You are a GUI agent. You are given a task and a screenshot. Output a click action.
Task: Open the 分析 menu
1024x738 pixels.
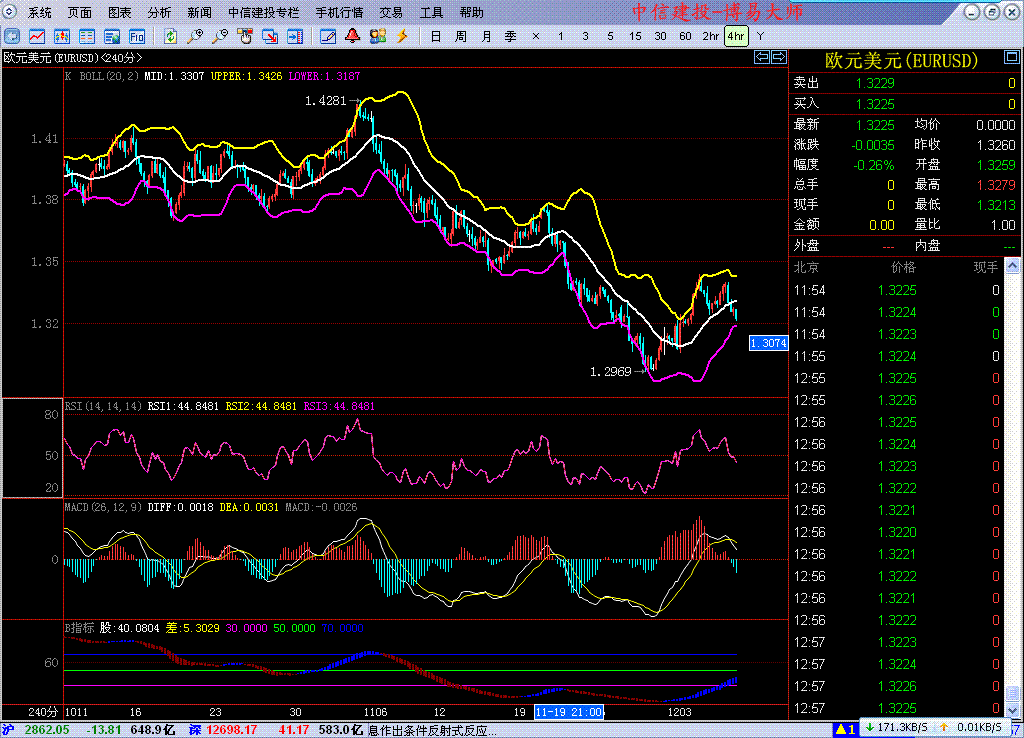[159, 13]
